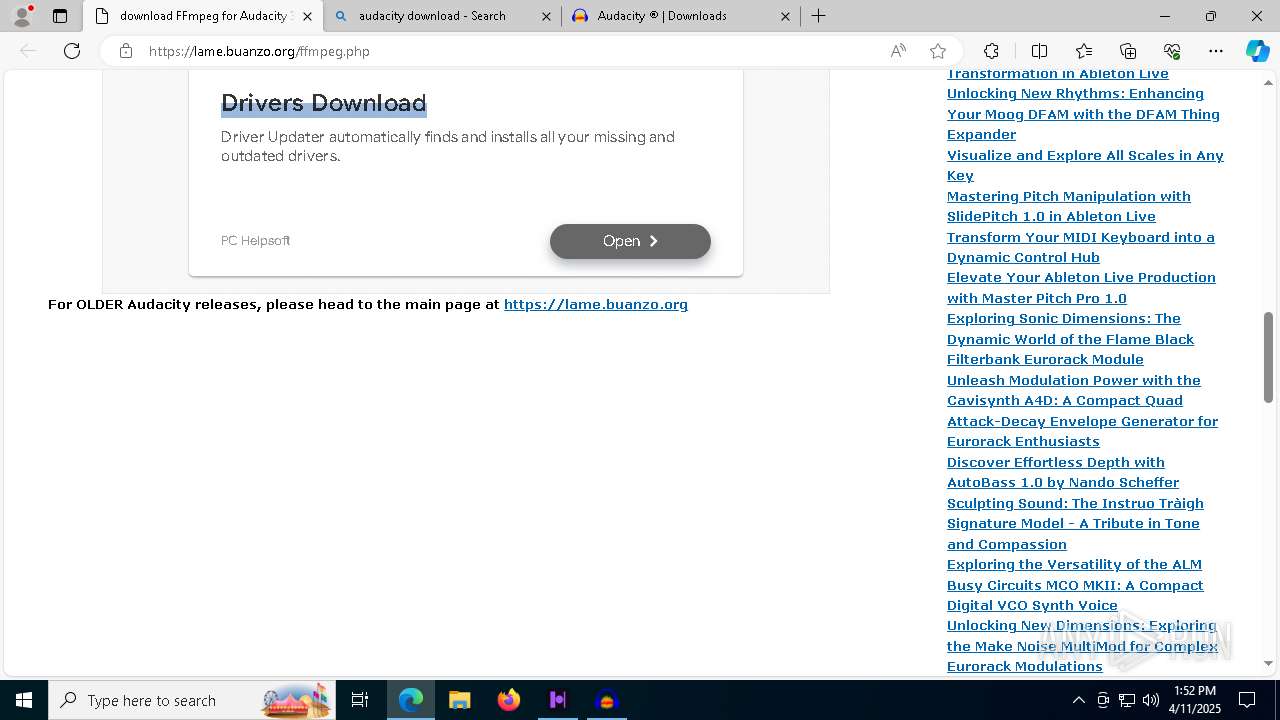Viewport: 1280px width, 720px height.
Task: Open Microsoft Edge from the taskbar
Action: (x=411, y=700)
